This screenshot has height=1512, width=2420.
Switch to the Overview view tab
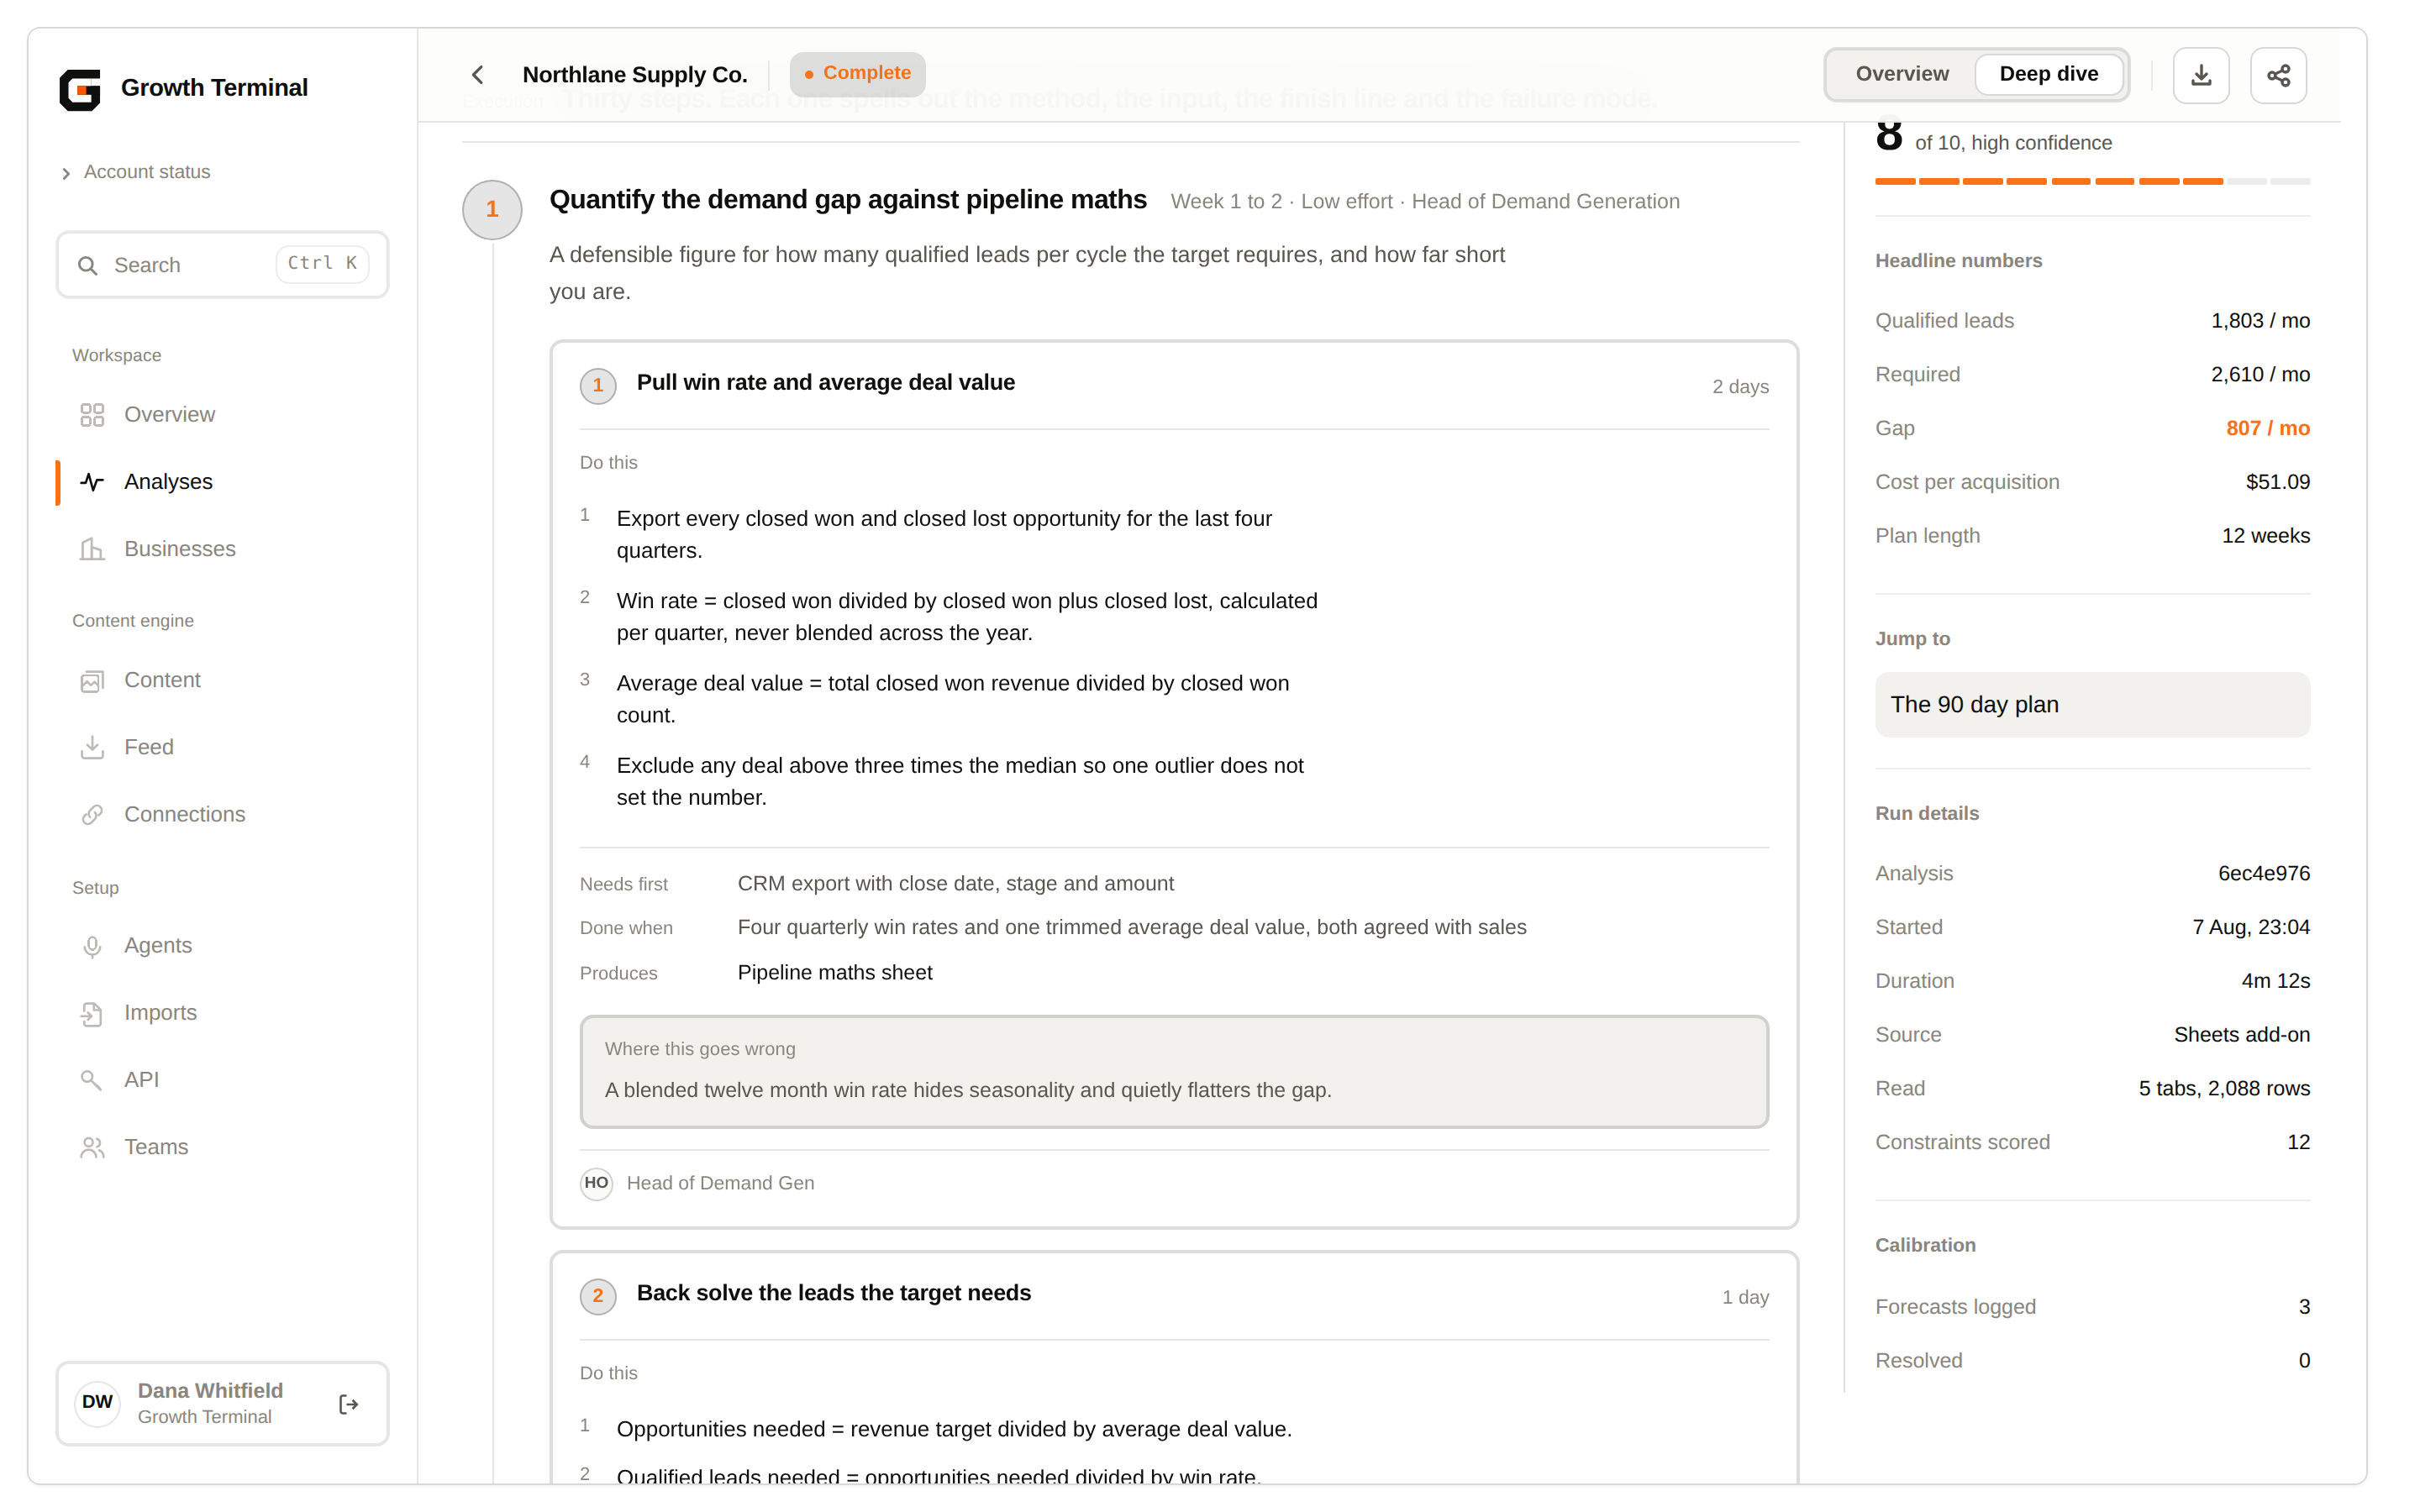[x=1902, y=75]
